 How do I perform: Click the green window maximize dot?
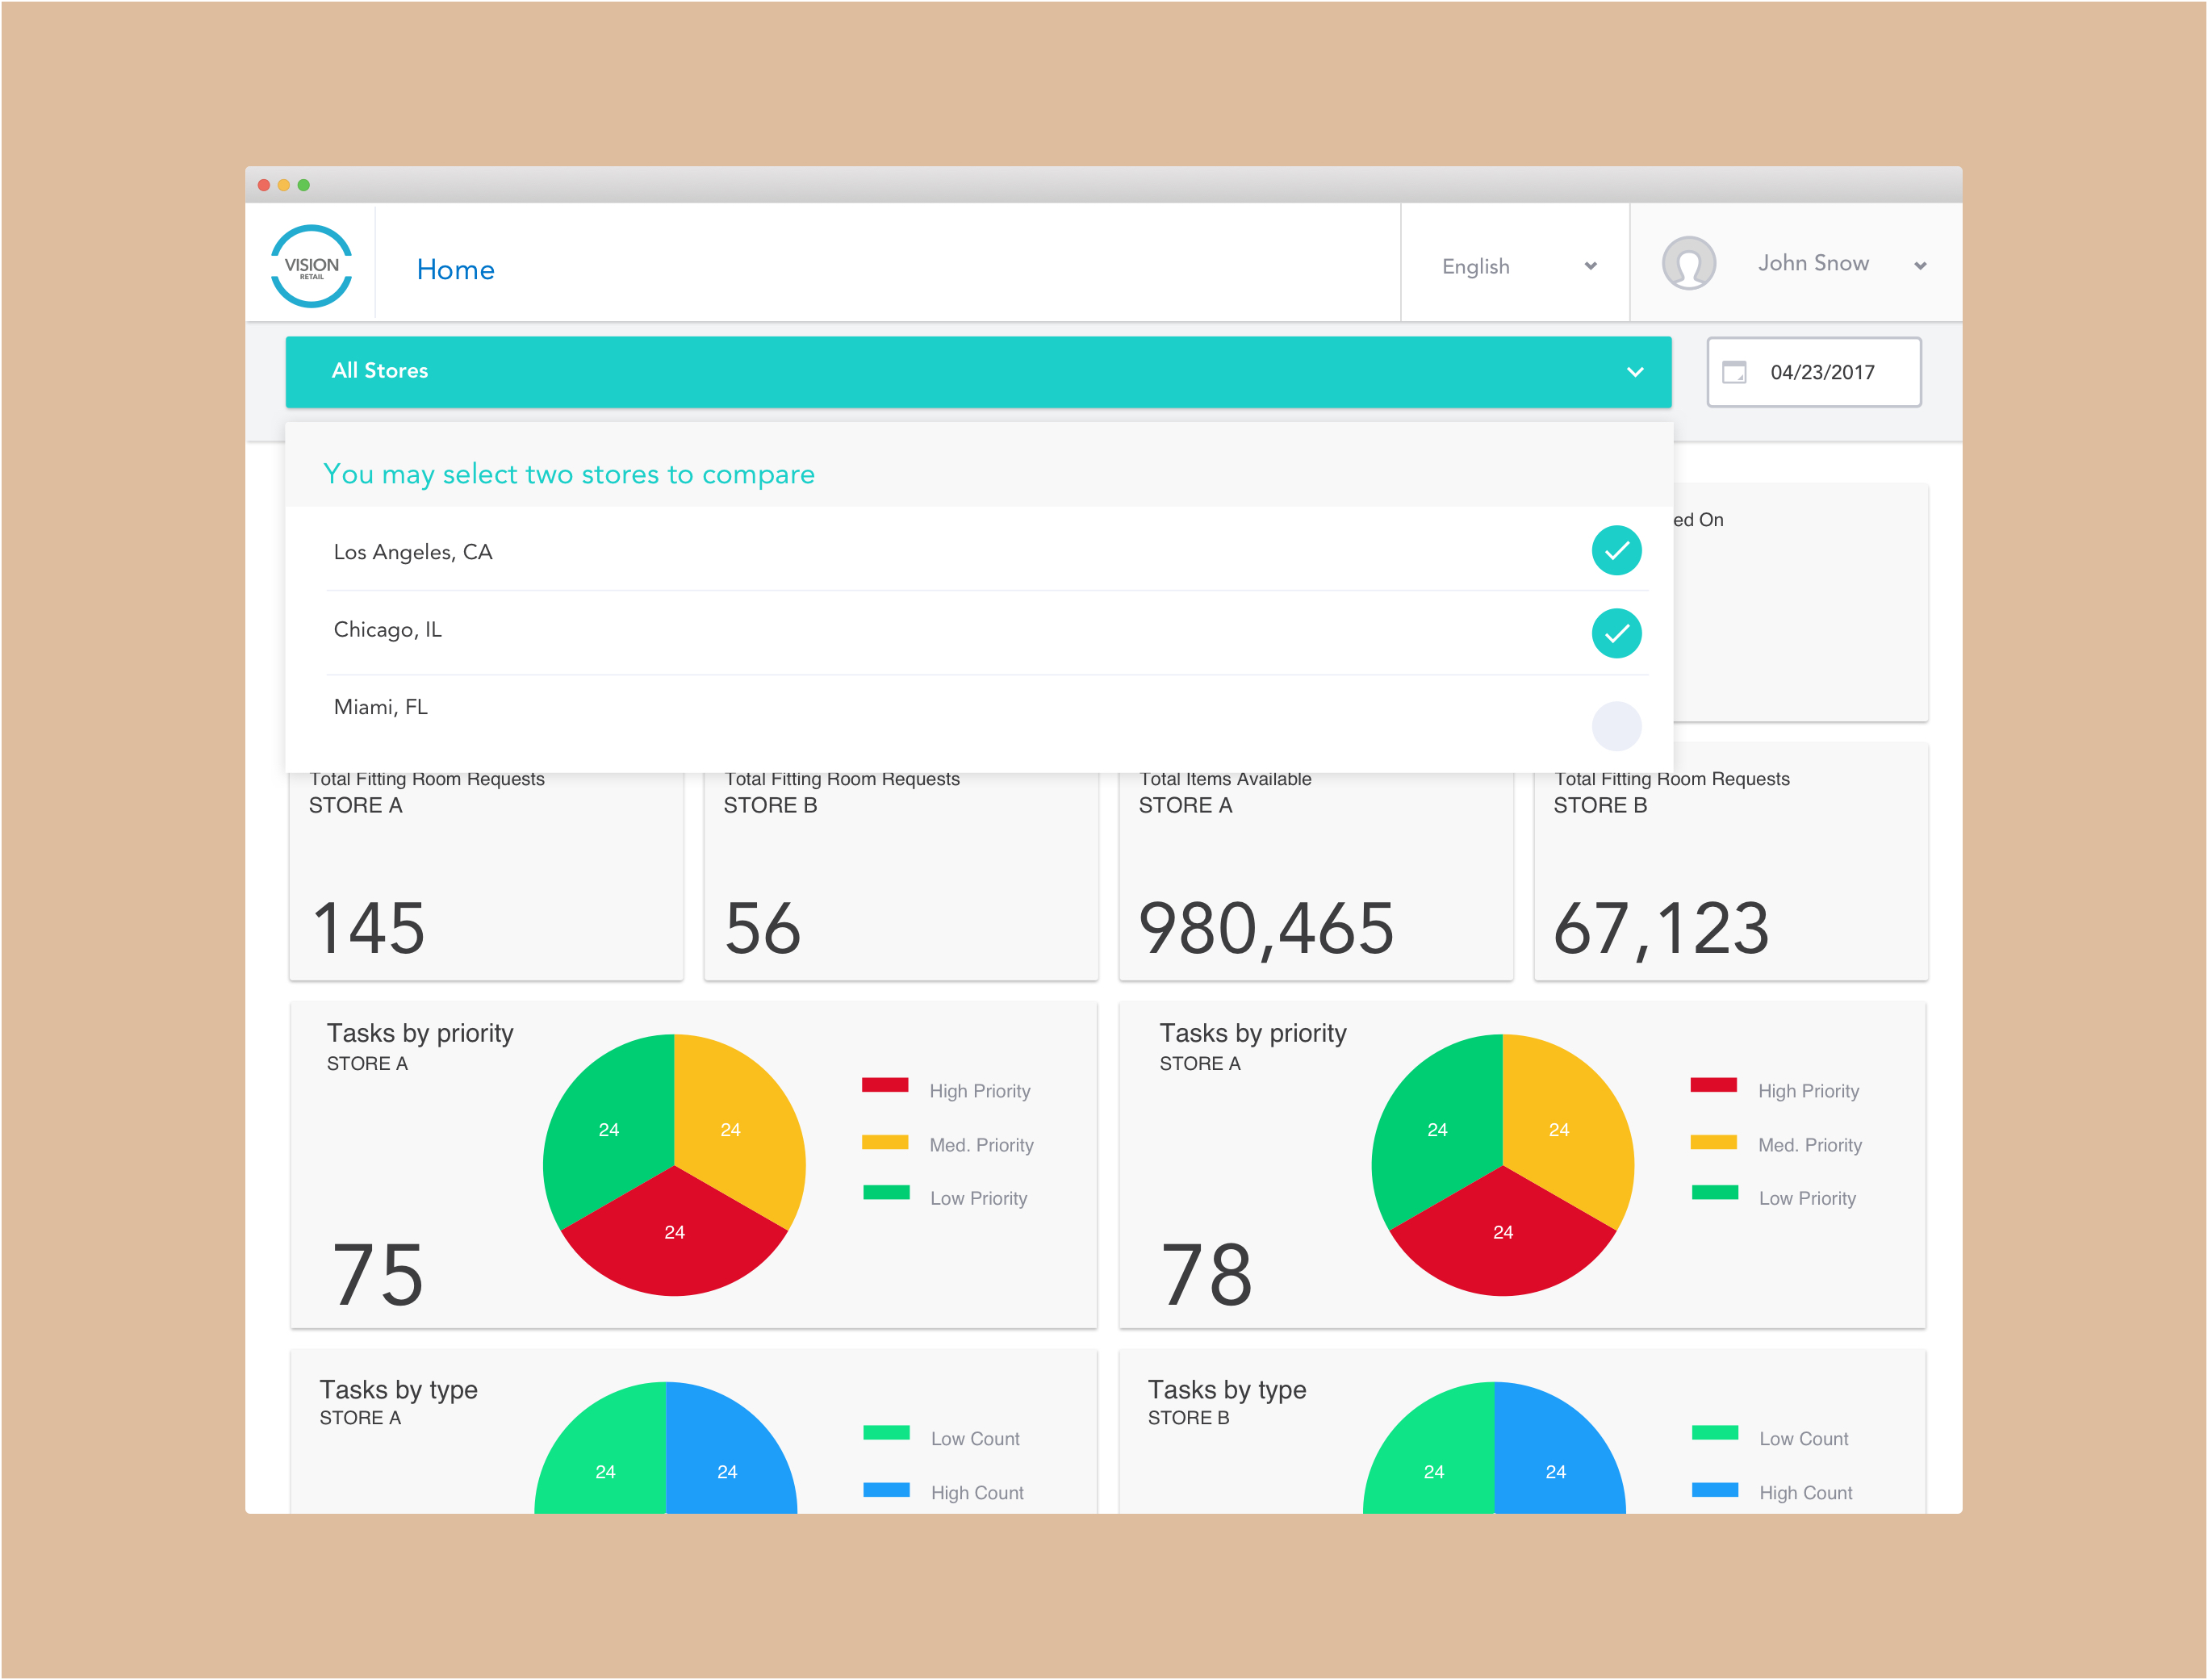(x=304, y=185)
